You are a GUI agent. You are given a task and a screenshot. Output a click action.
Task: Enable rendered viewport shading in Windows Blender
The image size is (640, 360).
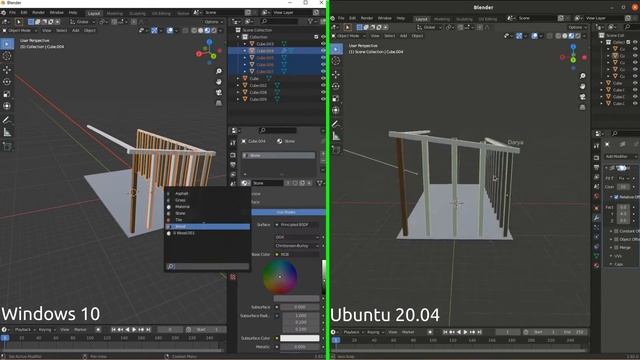point(214,31)
